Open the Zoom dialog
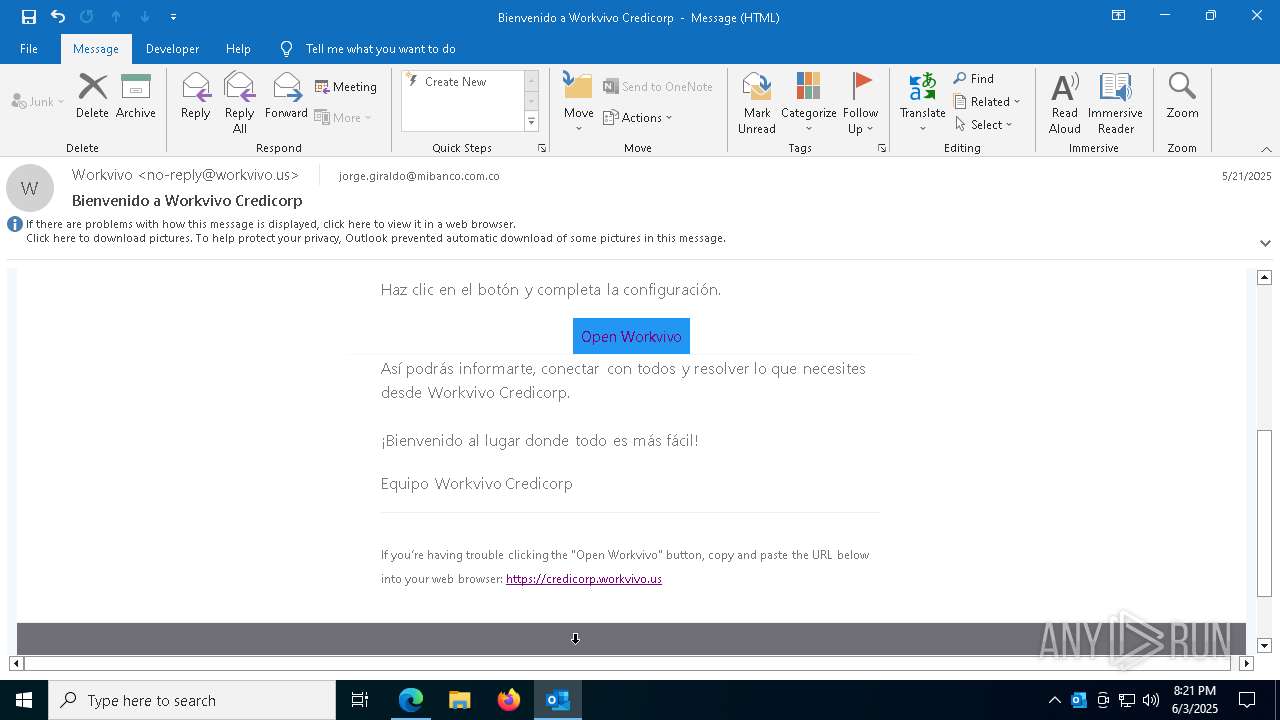The height and width of the screenshot is (720, 1280). 1182,96
